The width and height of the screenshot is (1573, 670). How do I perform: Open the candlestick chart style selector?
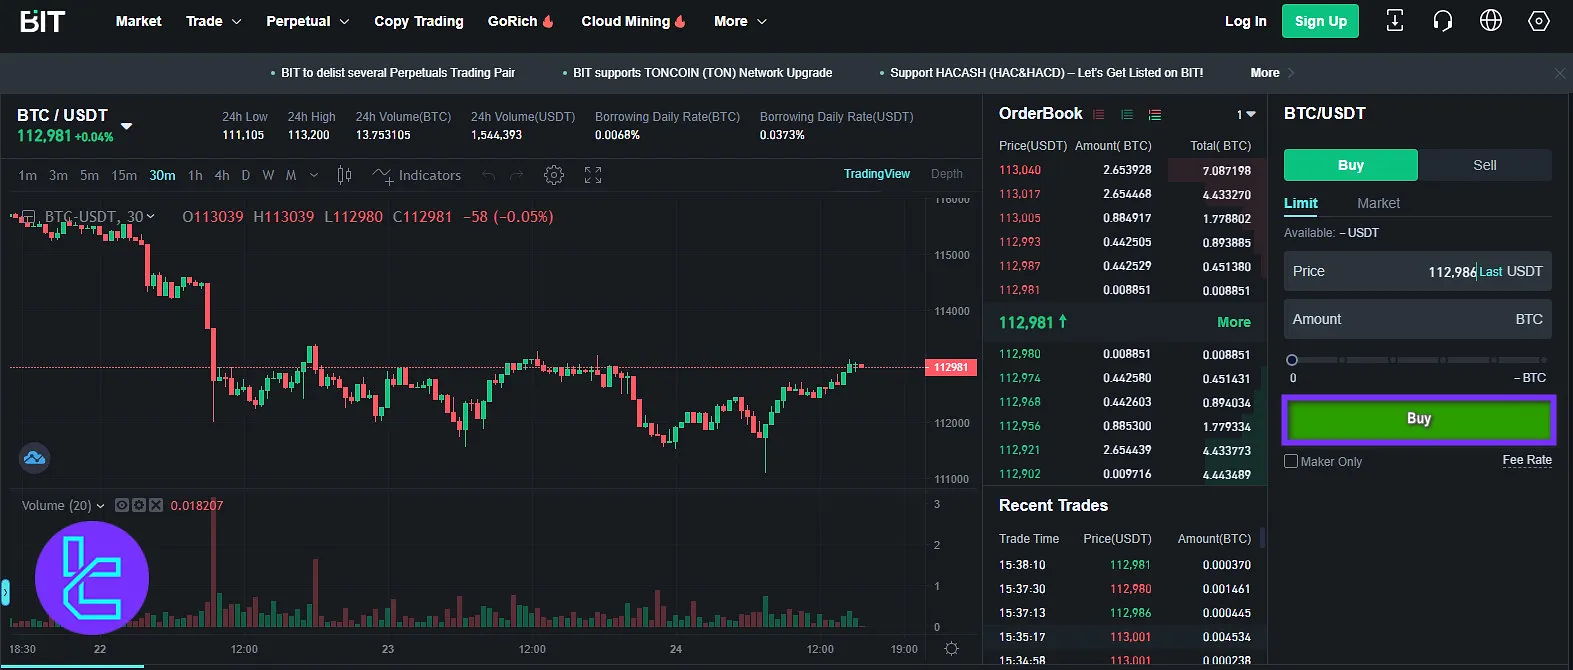[x=344, y=175]
